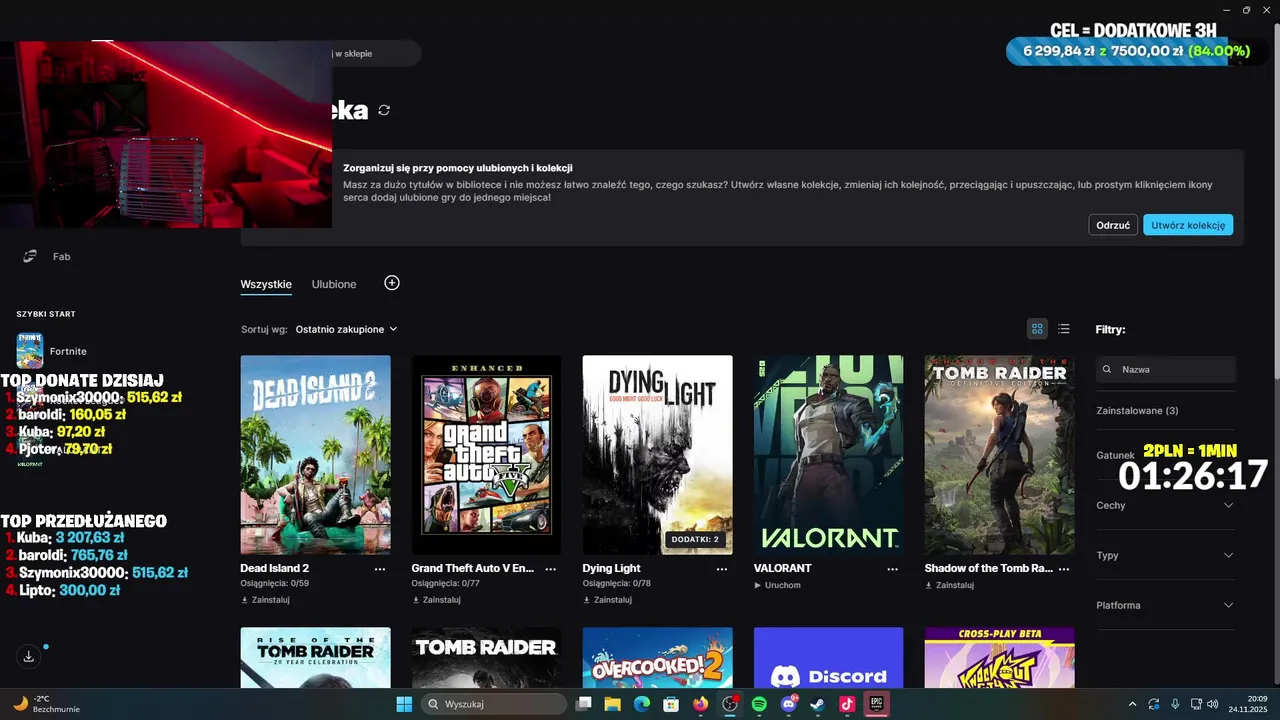Screen dimensions: 1280x720
Task: Click the 'Nazwa' filter search field
Action: click(x=1166, y=369)
